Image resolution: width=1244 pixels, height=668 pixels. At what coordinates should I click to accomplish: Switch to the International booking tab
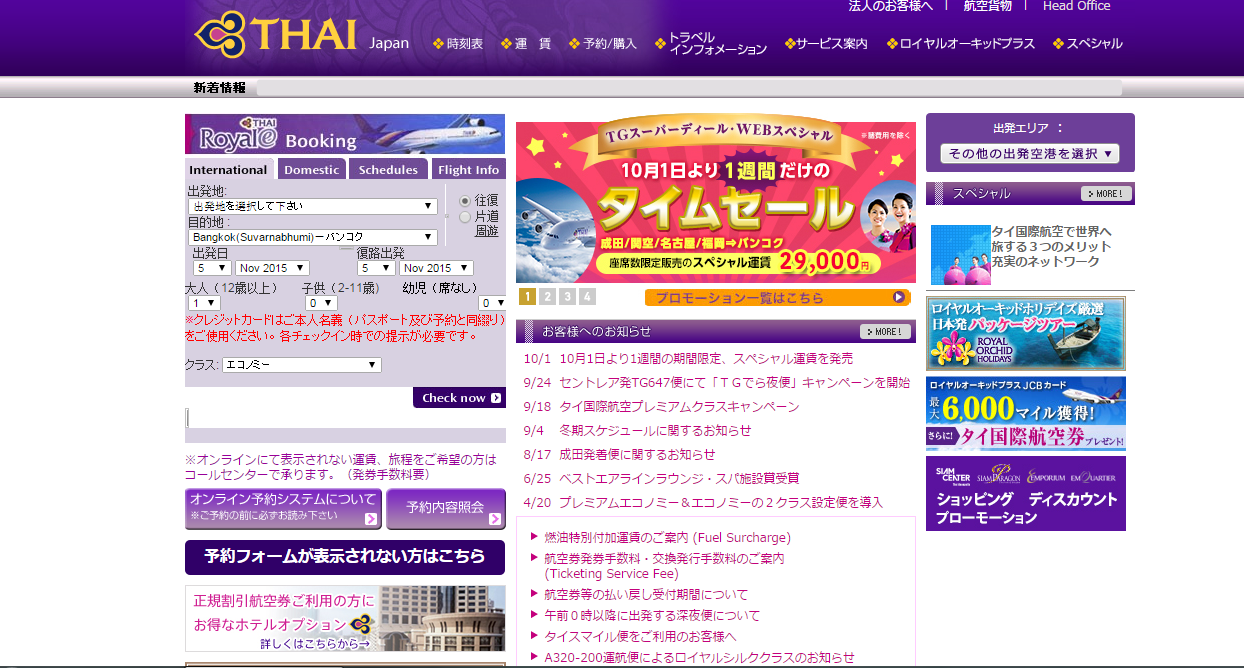tap(229, 169)
